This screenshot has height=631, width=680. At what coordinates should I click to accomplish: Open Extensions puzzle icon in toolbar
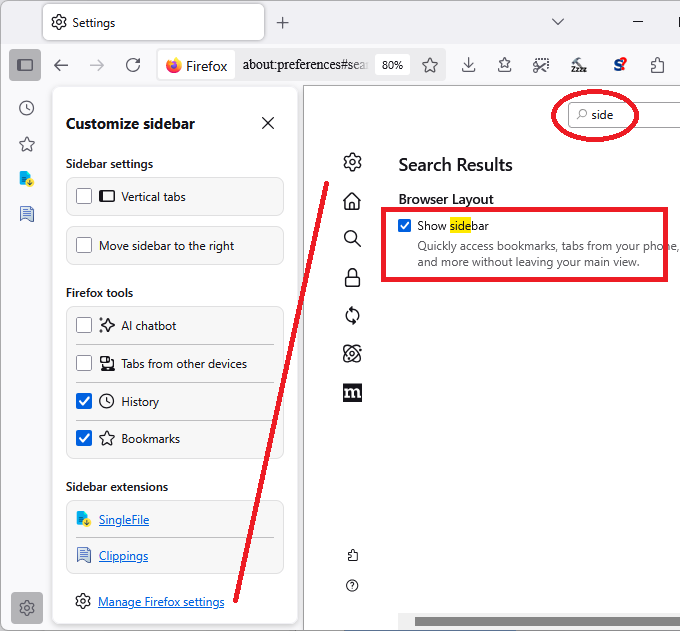click(657, 65)
